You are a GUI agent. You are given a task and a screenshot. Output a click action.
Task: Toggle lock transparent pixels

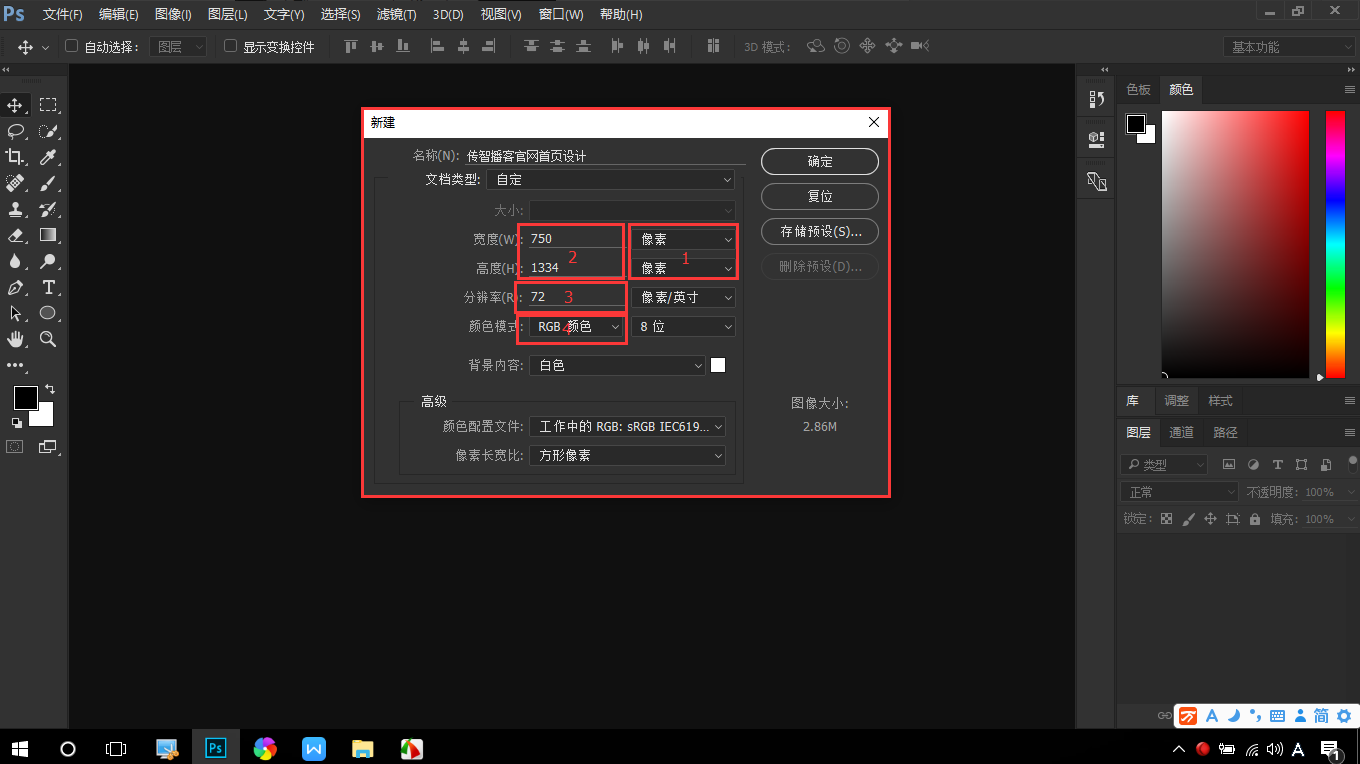click(1165, 519)
